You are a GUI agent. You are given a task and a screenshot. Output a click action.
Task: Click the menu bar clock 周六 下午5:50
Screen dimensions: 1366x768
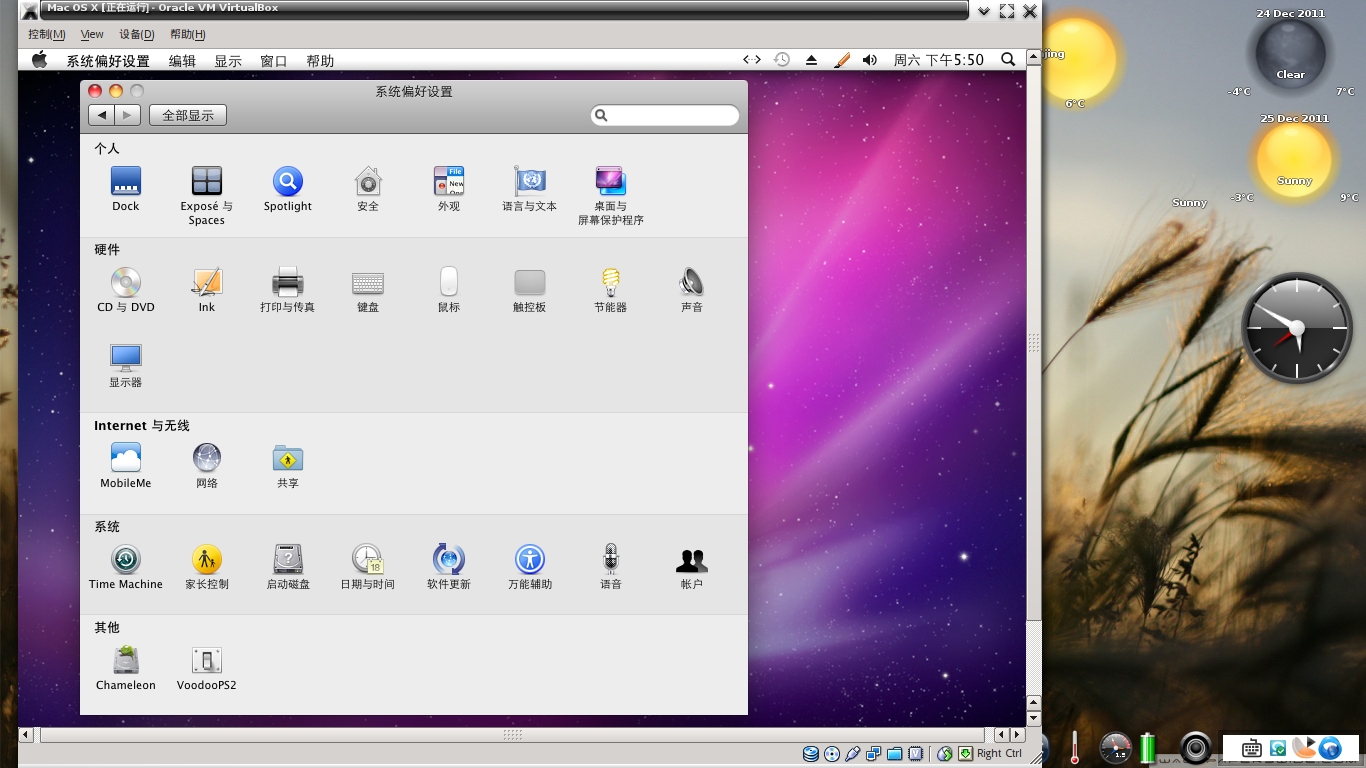[939, 60]
